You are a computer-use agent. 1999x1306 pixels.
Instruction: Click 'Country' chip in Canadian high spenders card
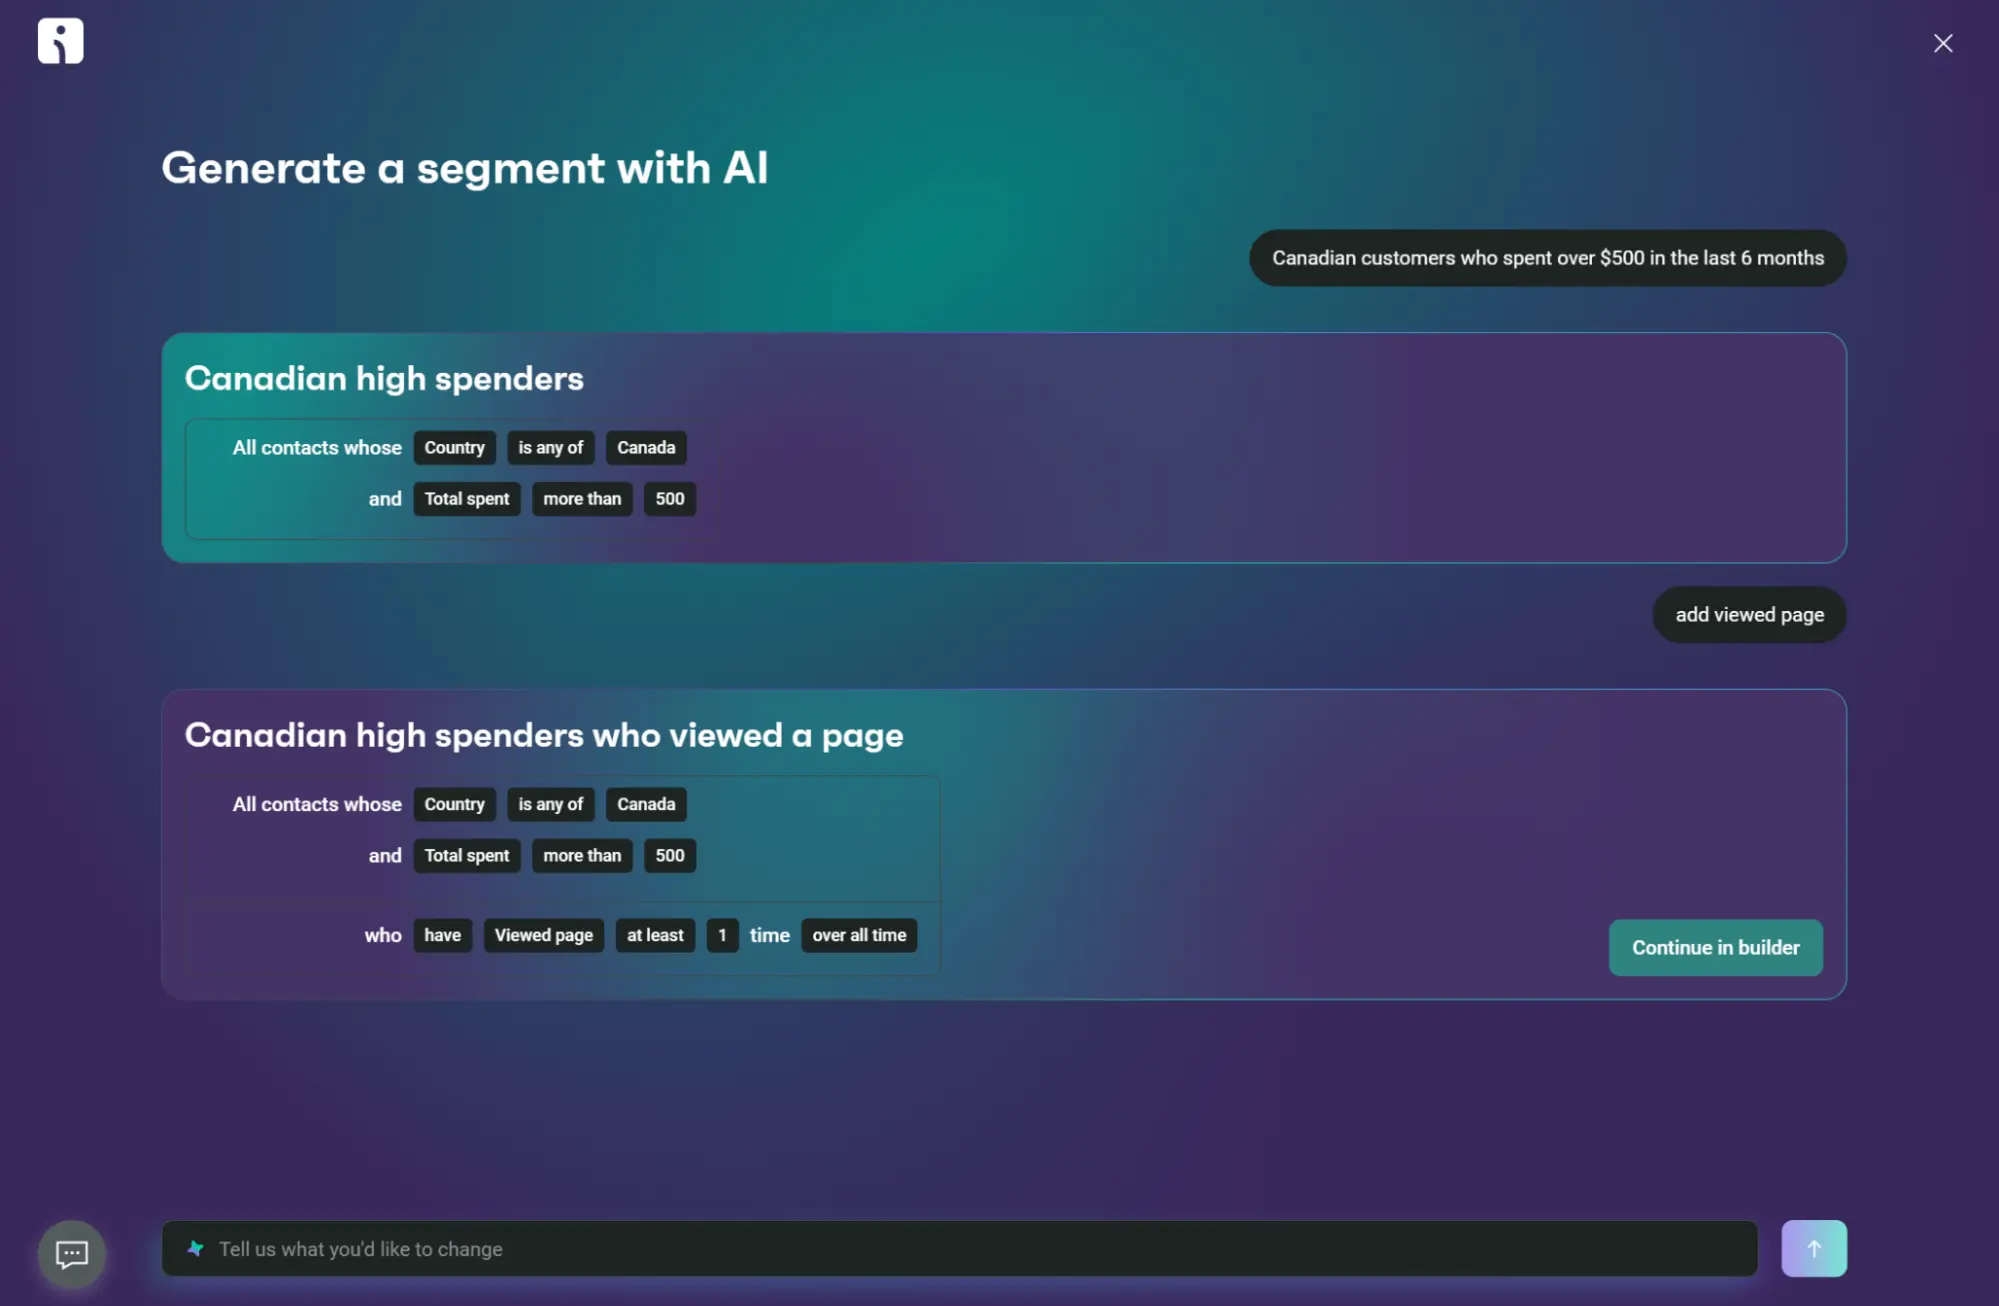coord(454,447)
